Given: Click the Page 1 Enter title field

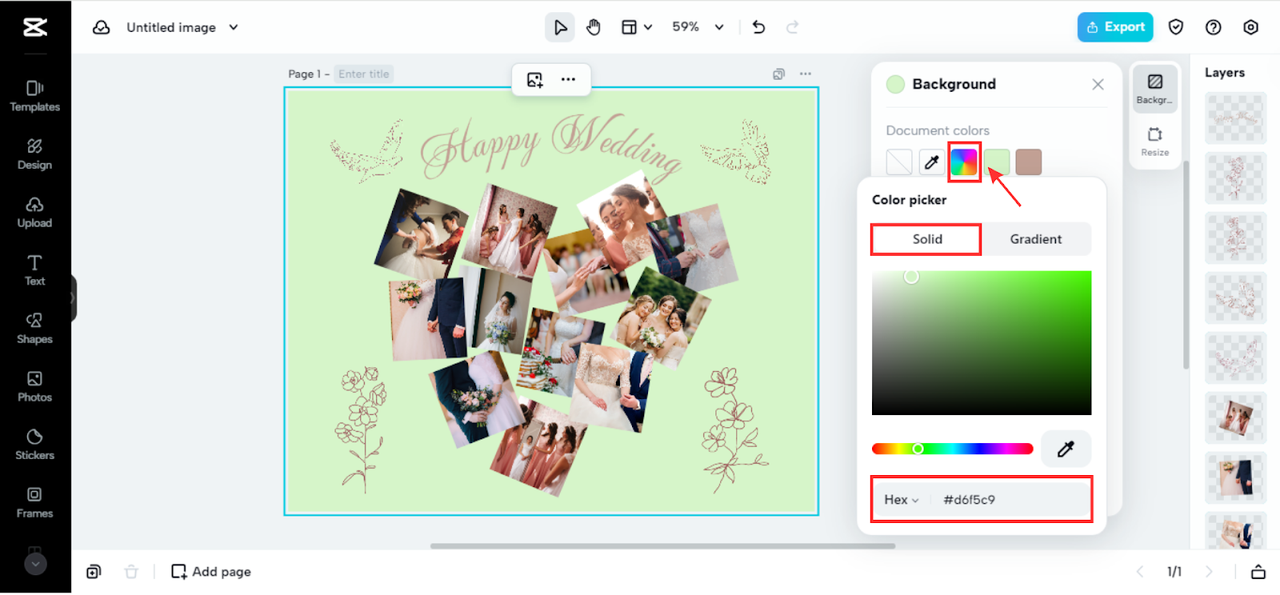Looking at the screenshot, I should [364, 74].
